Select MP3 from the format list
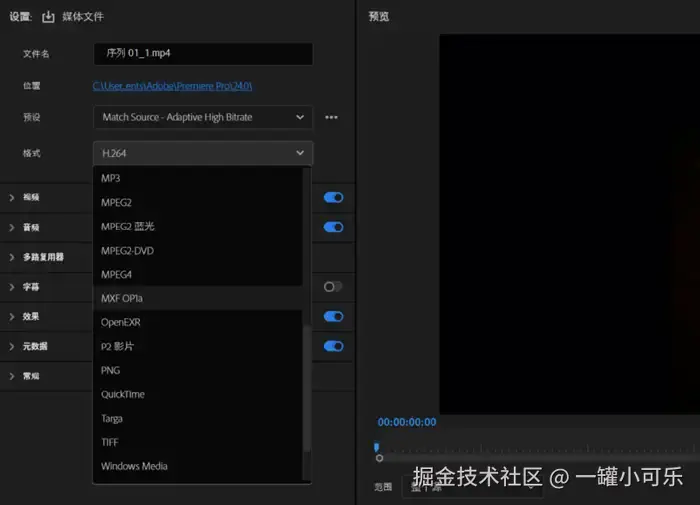Screen dimensions: 700x505 (198, 178)
